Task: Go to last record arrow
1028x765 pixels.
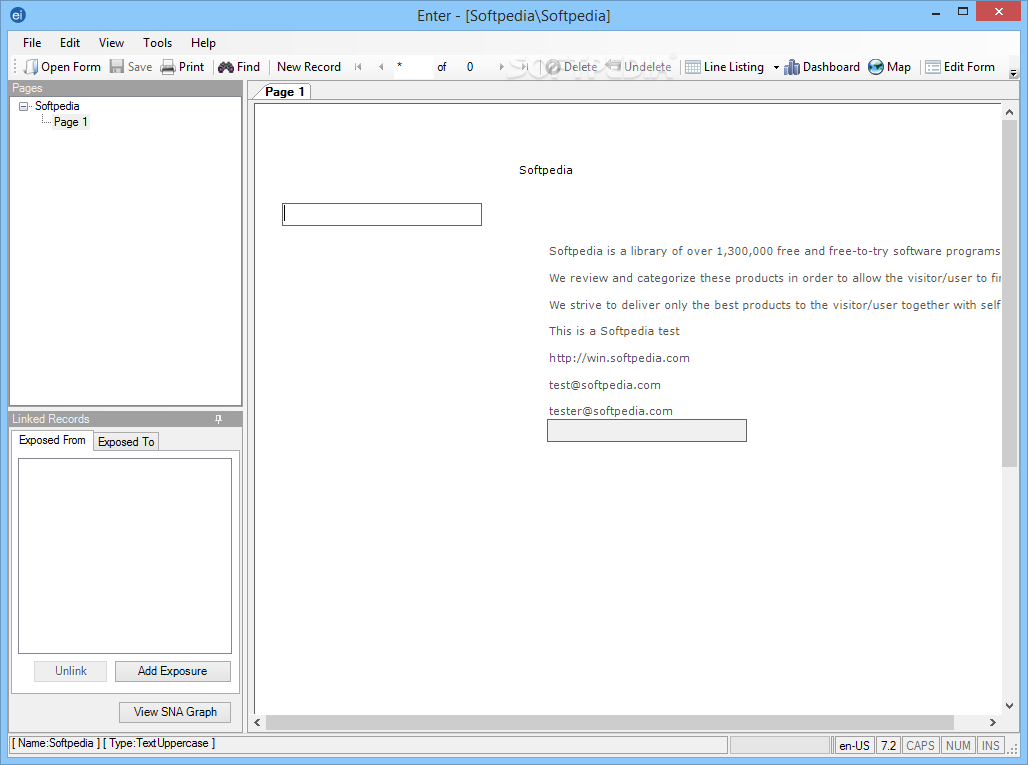Action: [524, 67]
